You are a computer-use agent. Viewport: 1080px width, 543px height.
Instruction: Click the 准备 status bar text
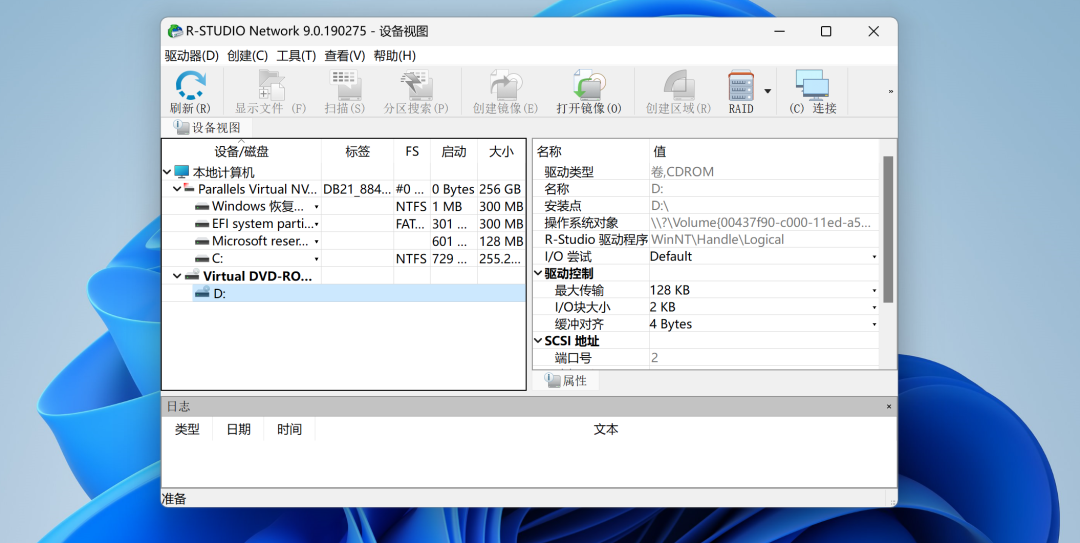(x=174, y=498)
